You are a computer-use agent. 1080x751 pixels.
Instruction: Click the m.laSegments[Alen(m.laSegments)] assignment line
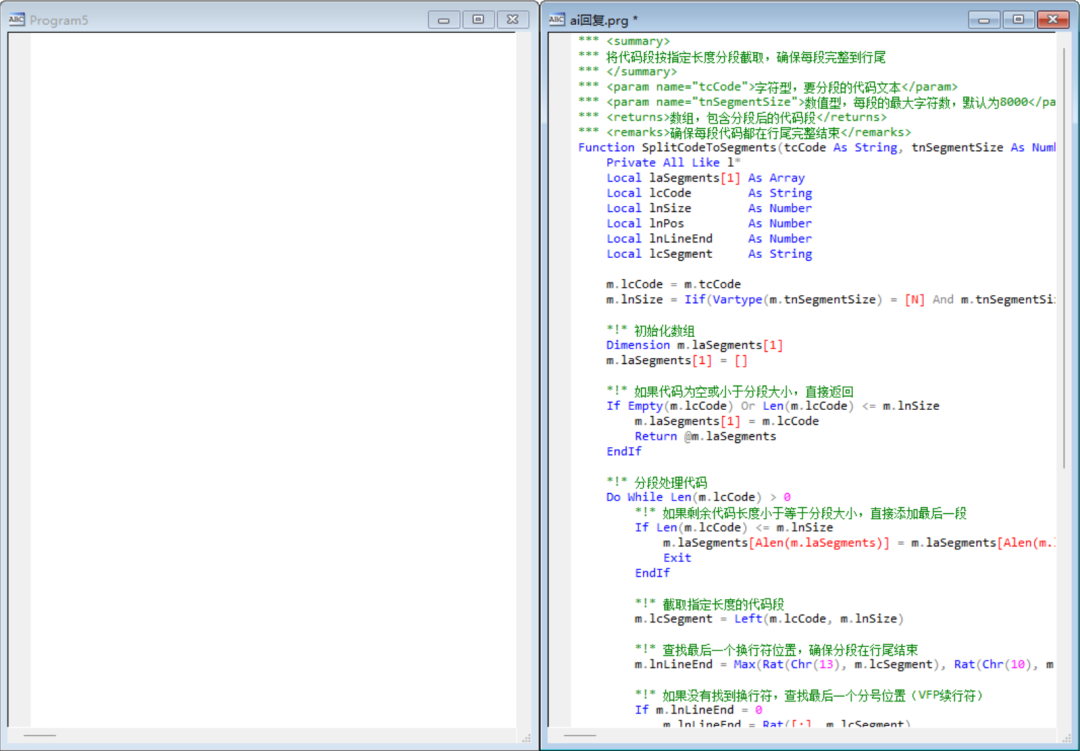coord(859,542)
